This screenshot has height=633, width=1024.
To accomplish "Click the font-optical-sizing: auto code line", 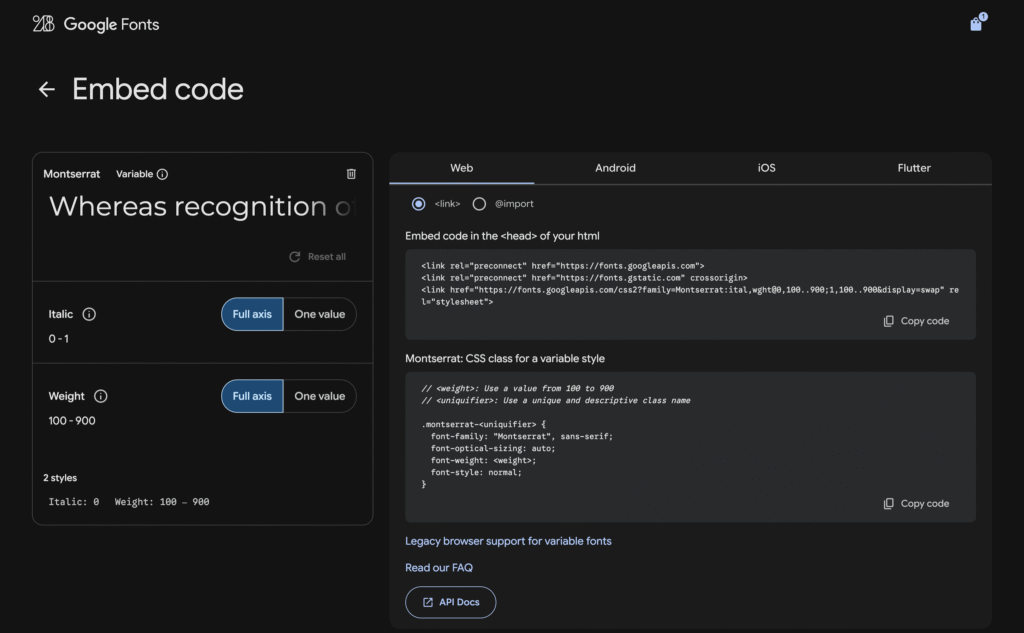I will (493, 448).
